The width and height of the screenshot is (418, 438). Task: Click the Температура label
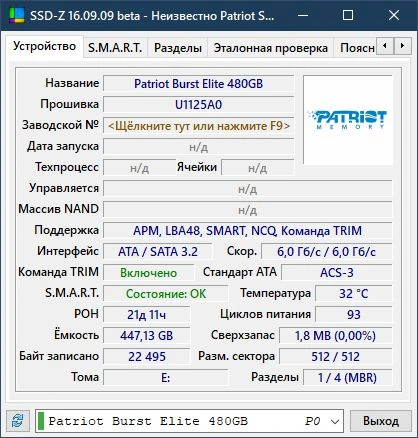[x=275, y=293]
